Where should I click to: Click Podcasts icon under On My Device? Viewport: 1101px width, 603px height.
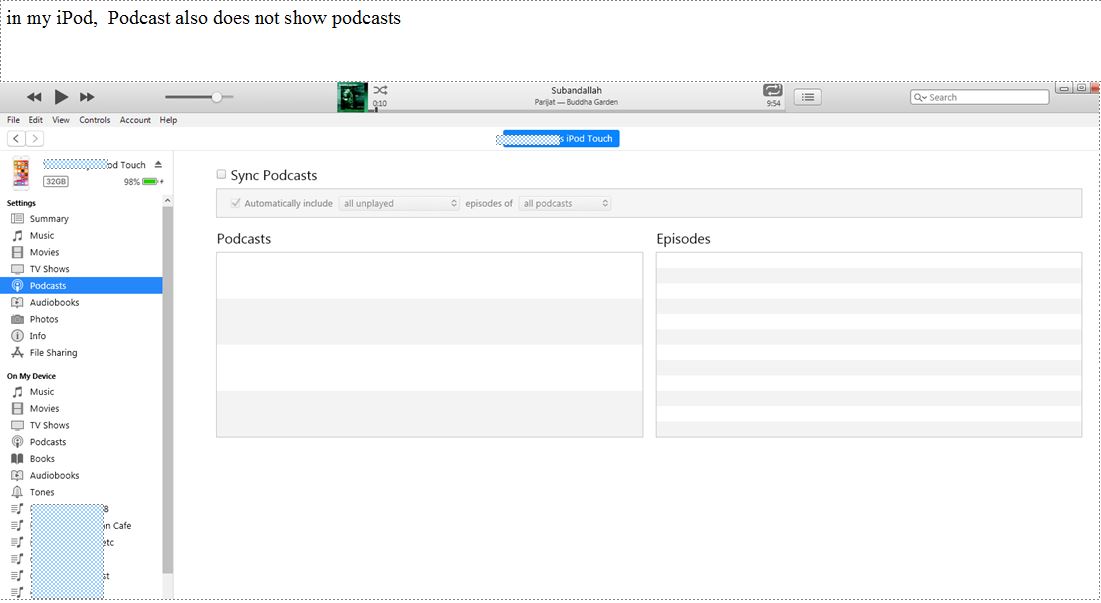click(x=18, y=442)
